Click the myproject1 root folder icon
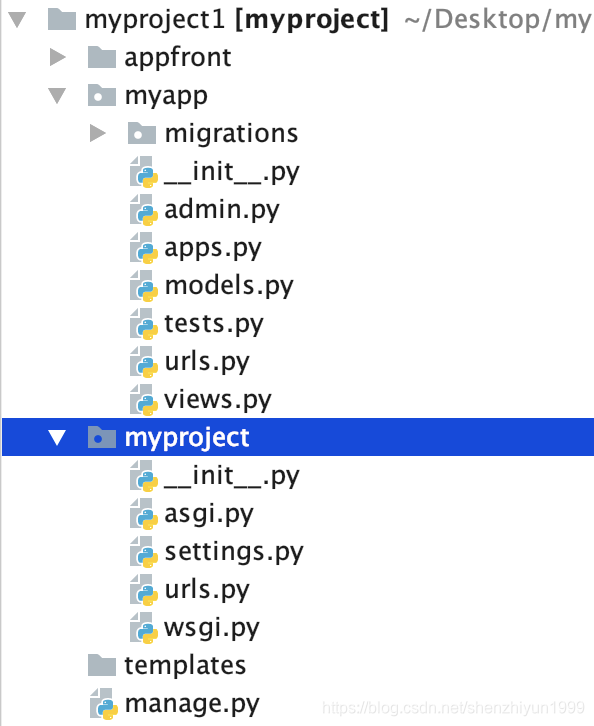The height and width of the screenshot is (726, 594). click(x=62, y=19)
